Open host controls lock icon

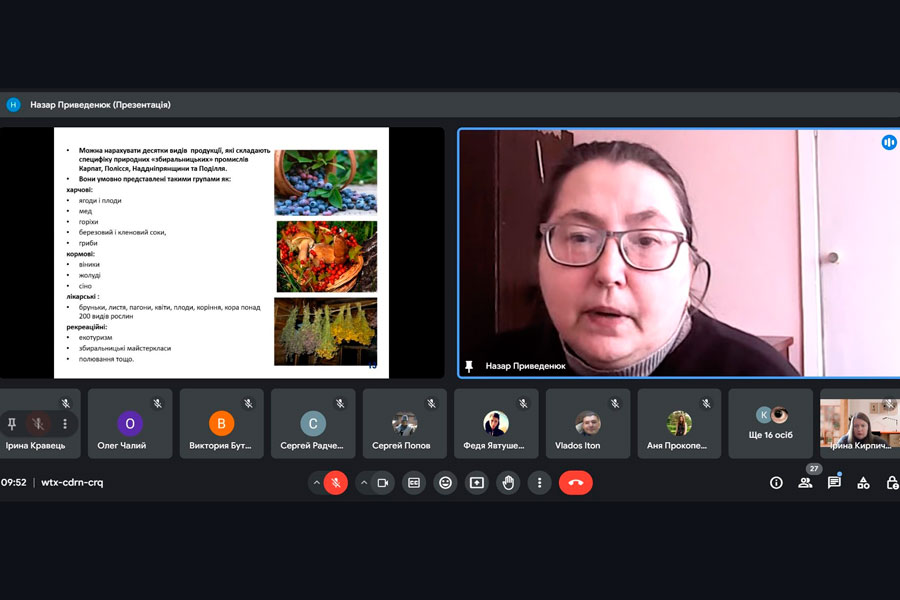[x=892, y=483]
